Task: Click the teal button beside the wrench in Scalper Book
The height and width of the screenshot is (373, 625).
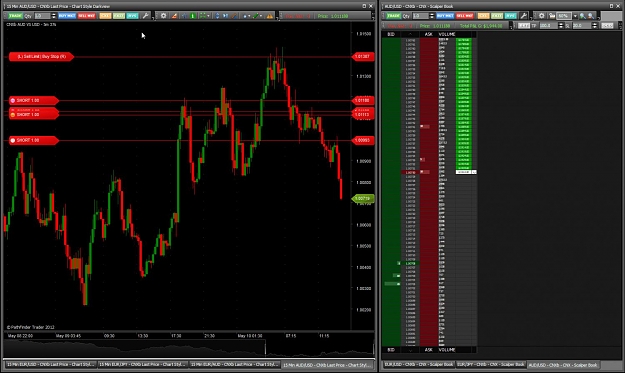Action: 511,16
